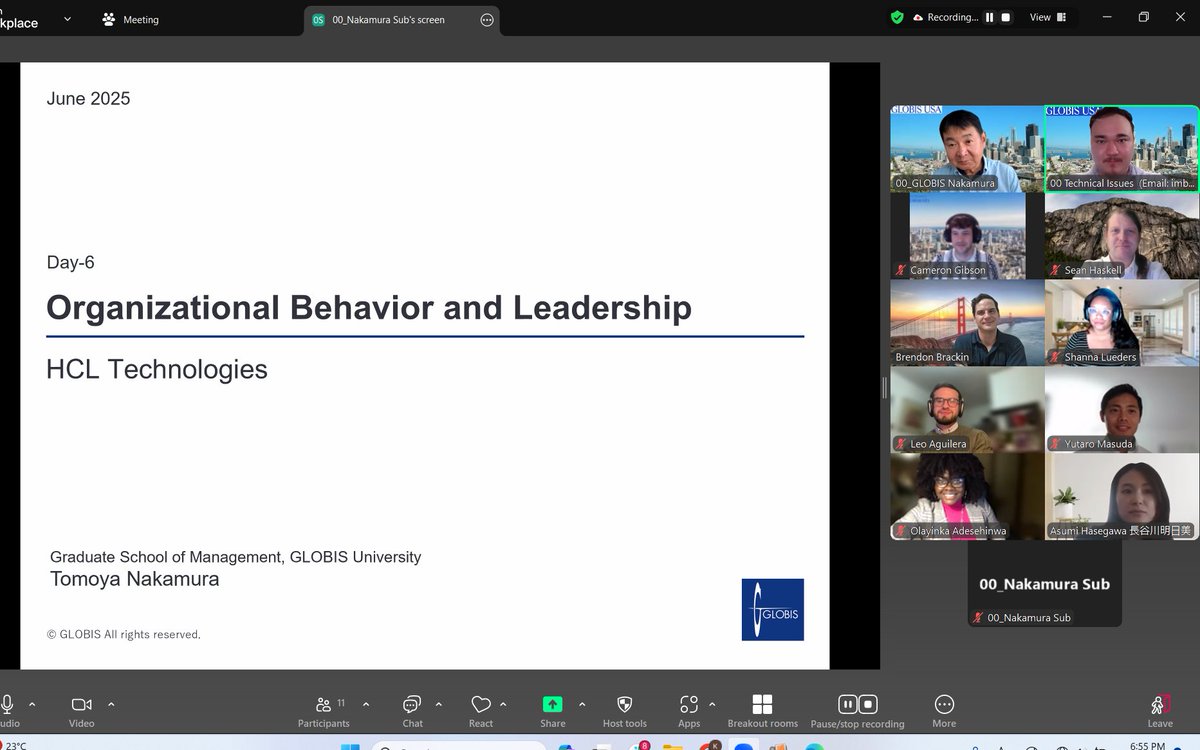Open the View layout menu
The image size is (1200, 750).
(x=1048, y=17)
